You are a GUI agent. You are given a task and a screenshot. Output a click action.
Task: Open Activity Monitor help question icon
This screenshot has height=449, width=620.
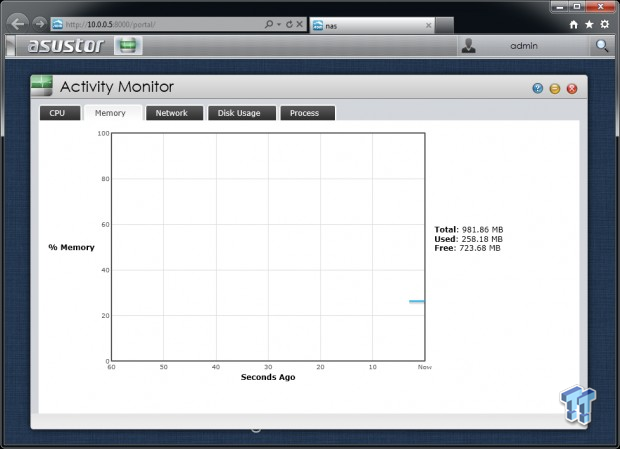coord(538,89)
